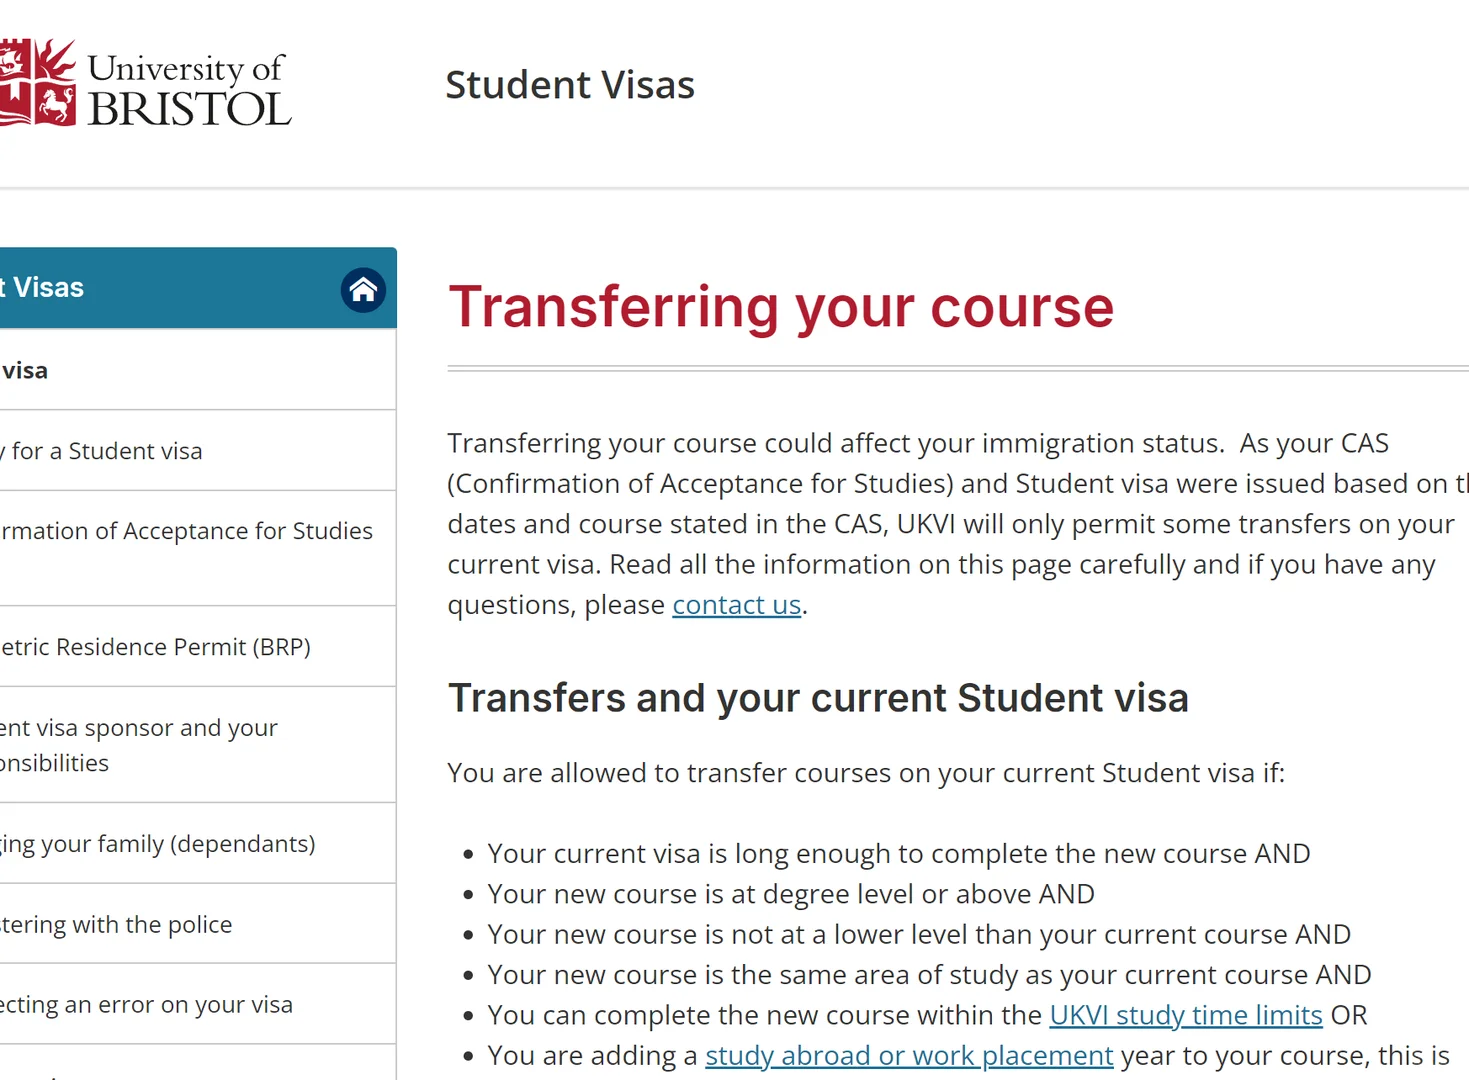Click the home icon in sidebar header
The height and width of the screenshot is (1080, 1469).
(363, 290)
